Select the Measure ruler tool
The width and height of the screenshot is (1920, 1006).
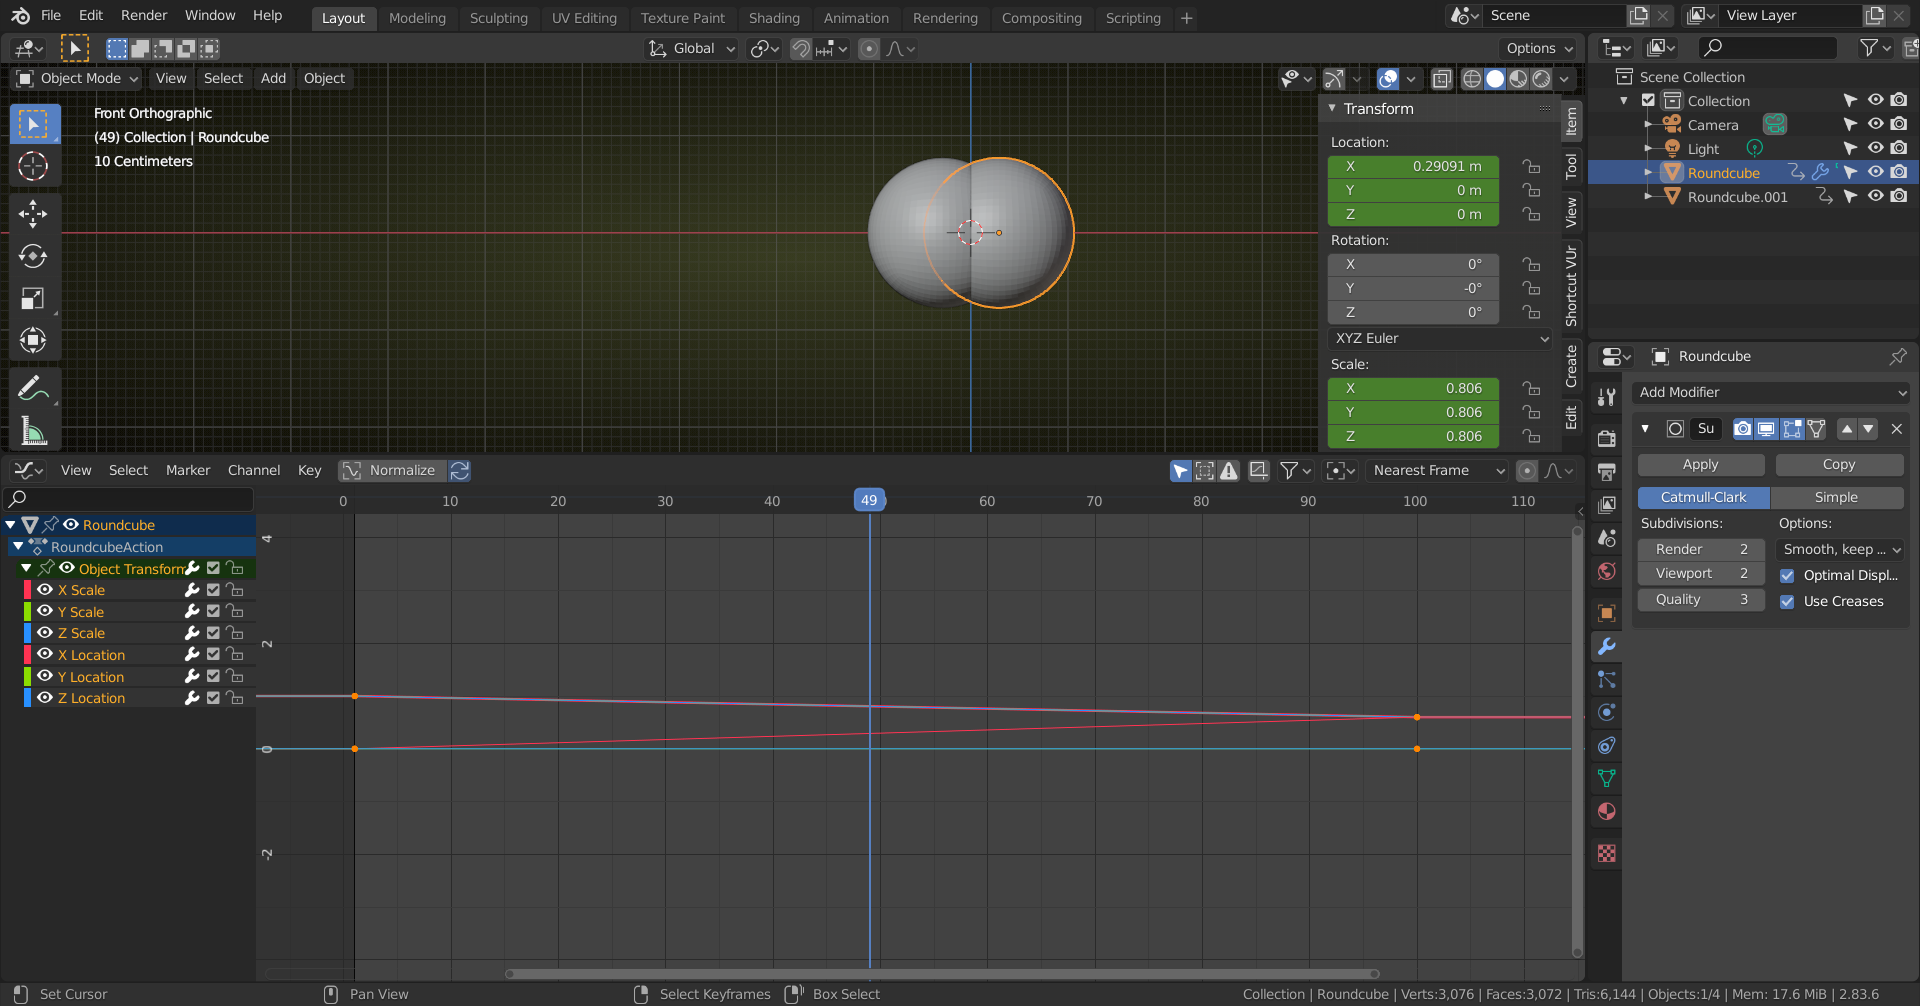(x=33, y=431)
